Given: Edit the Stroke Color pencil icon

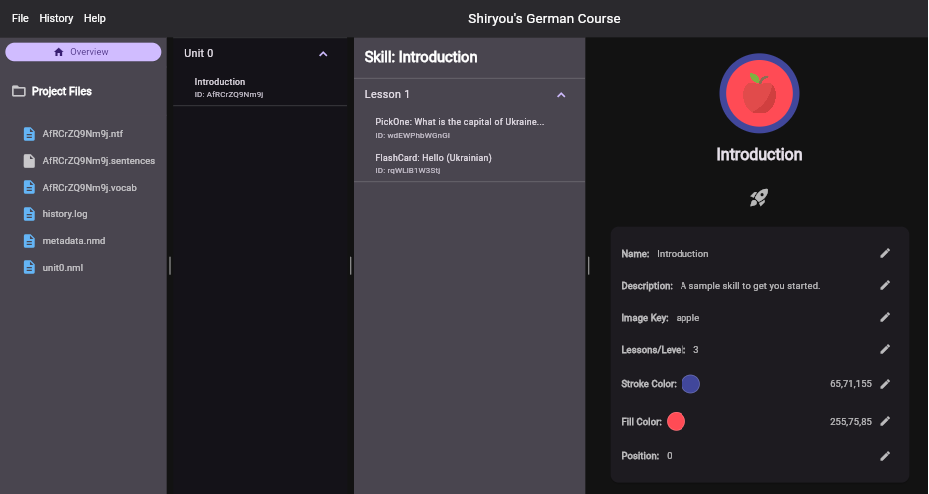Looking at the screenshot, I should [x=884, y=384].
